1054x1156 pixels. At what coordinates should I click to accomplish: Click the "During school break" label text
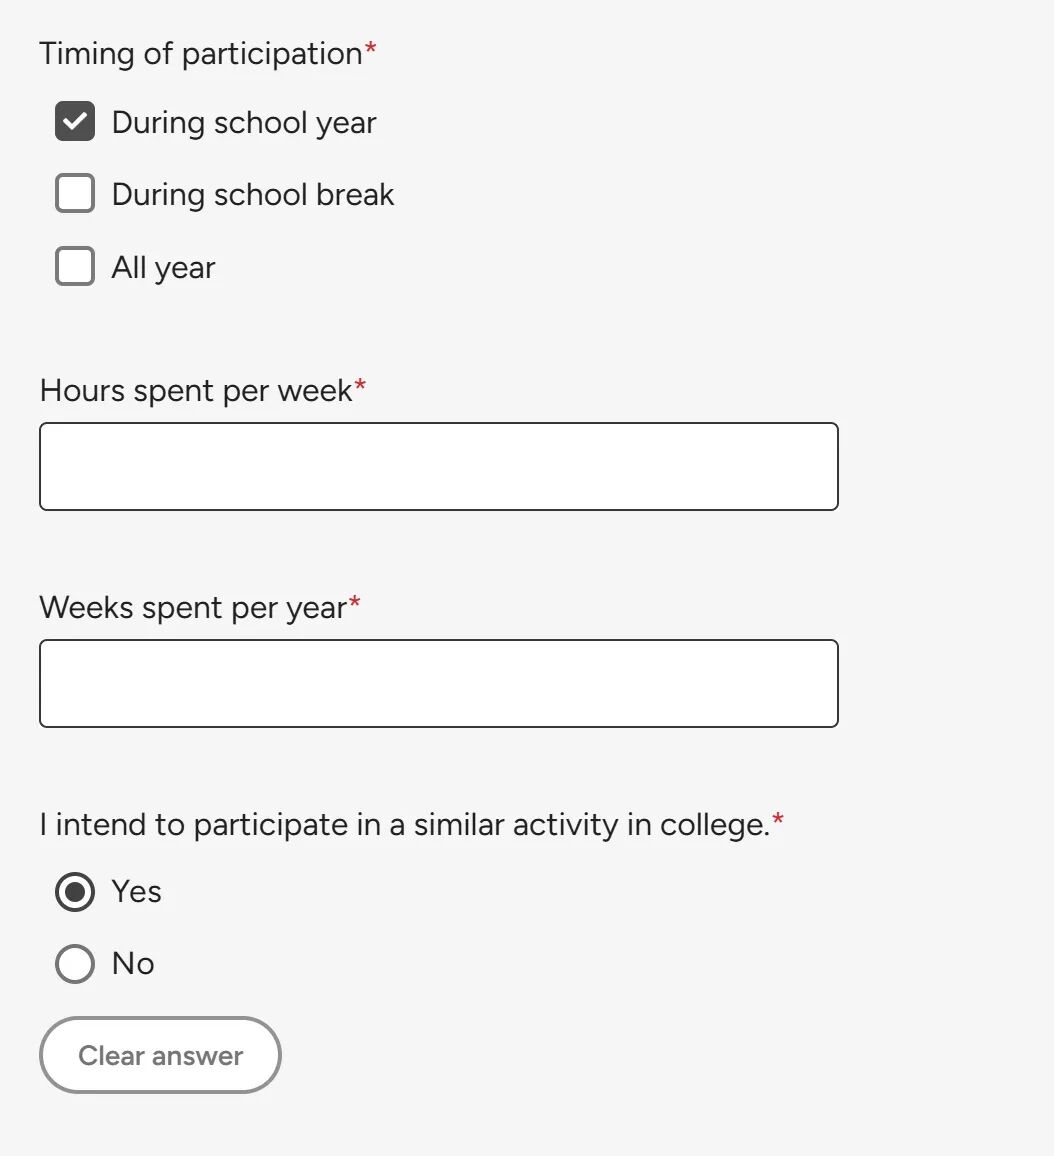[x=253, y=195]
